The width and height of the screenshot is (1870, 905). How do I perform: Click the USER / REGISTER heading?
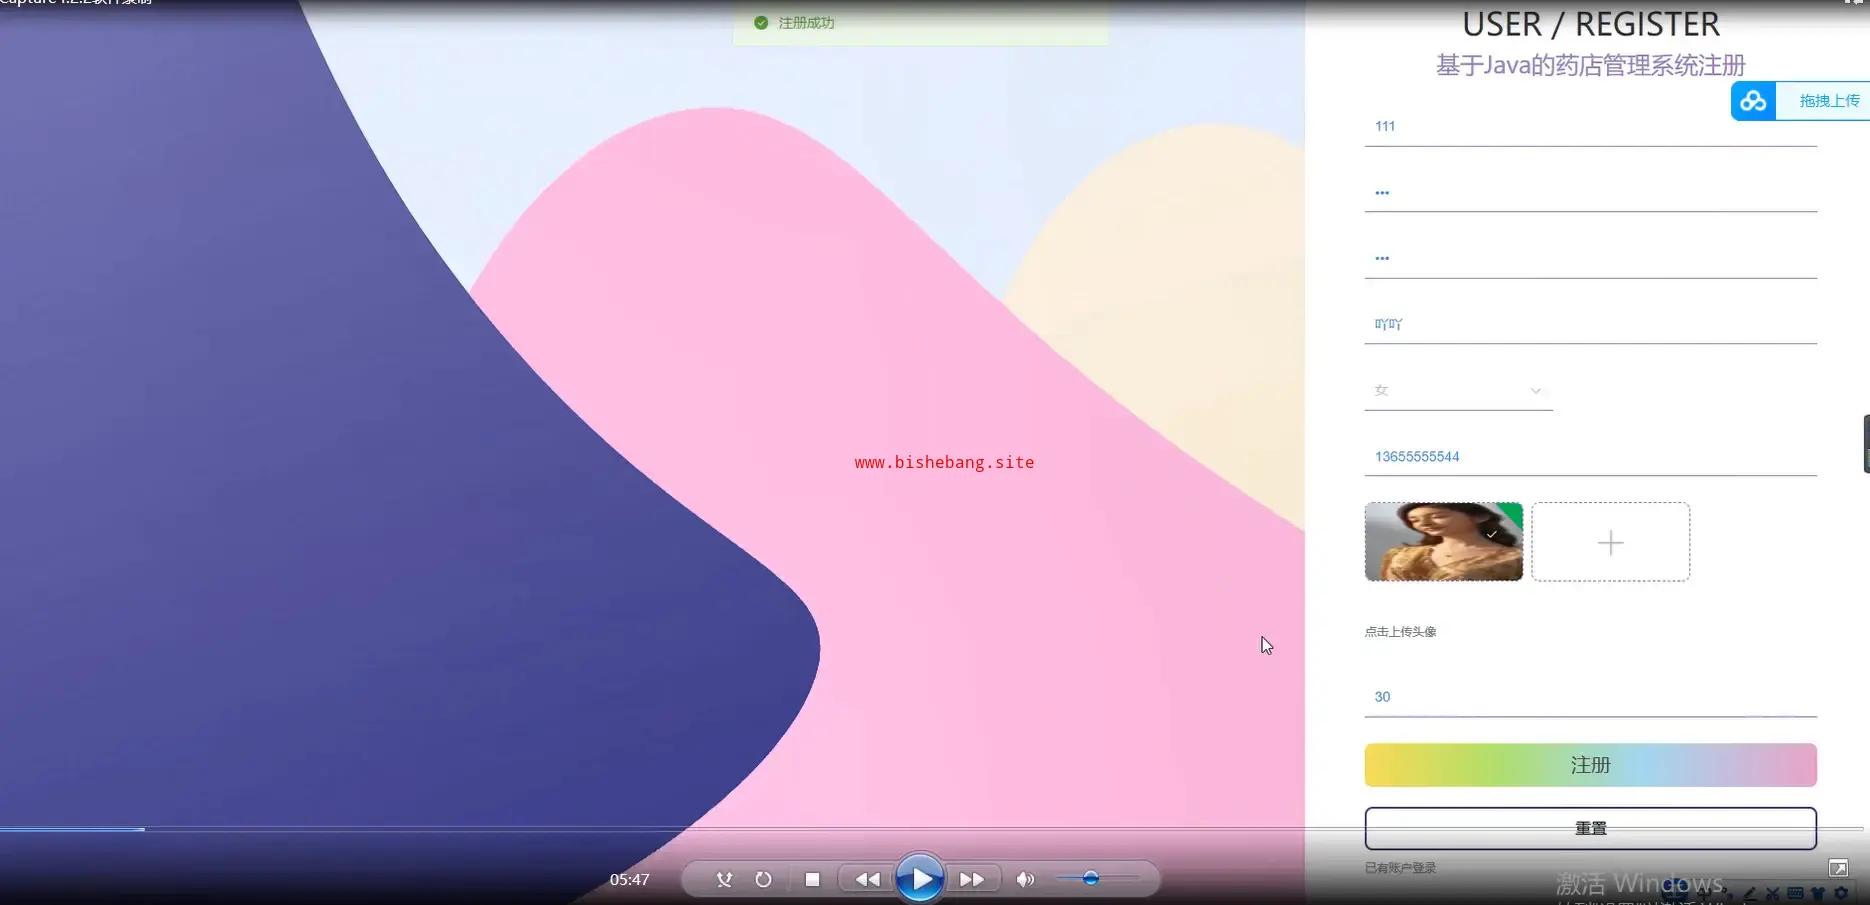tap(1590, 24)
